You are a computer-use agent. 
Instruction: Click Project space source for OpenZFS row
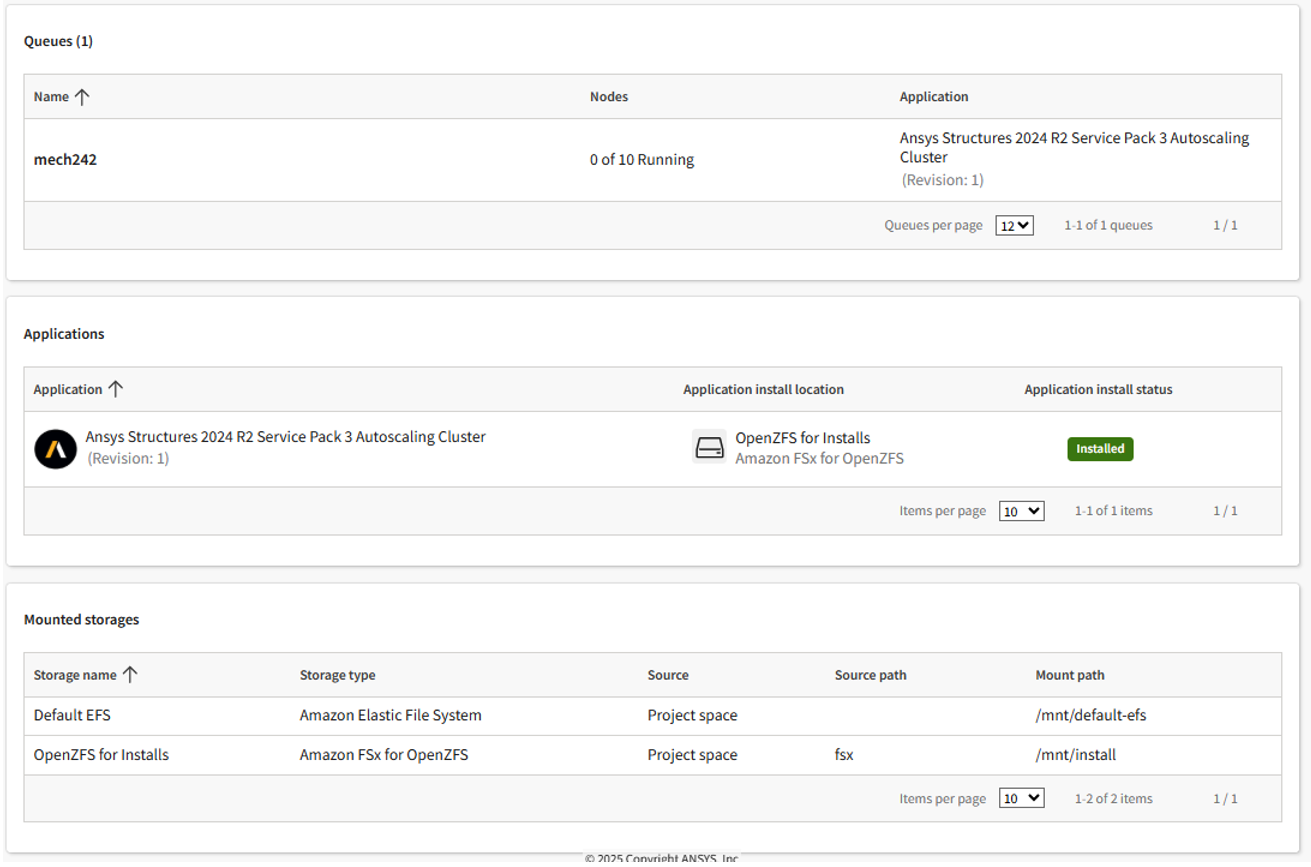coord(692,755)
